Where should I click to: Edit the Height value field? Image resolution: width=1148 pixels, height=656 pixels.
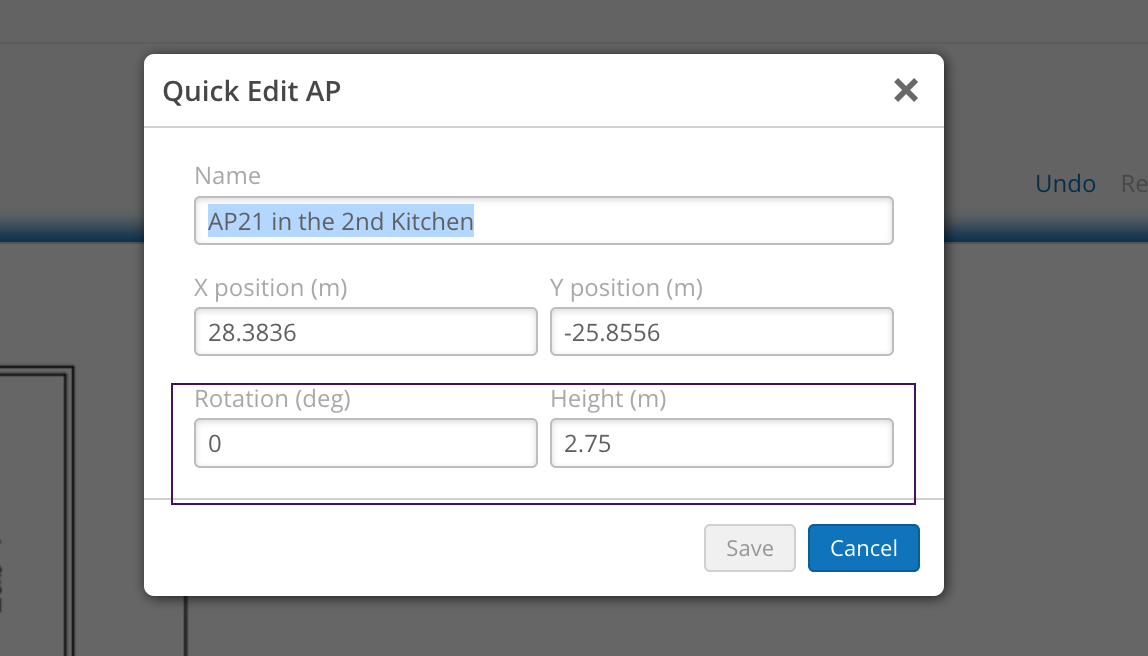[x=721, y=443]
